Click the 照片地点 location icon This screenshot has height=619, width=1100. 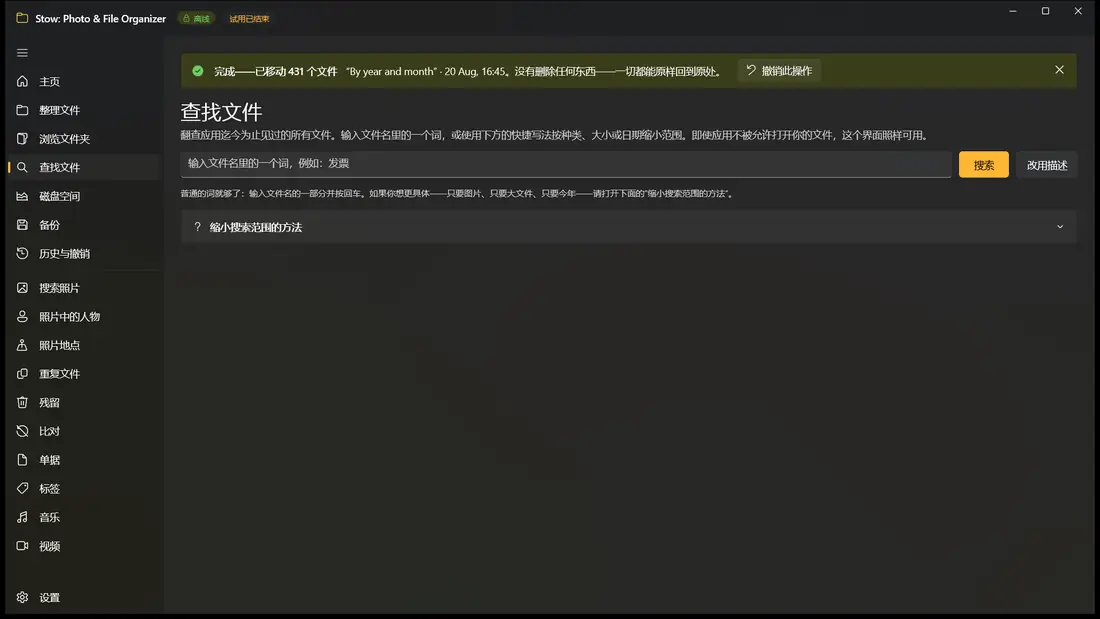pyautogui.click(x=22, y=345)
